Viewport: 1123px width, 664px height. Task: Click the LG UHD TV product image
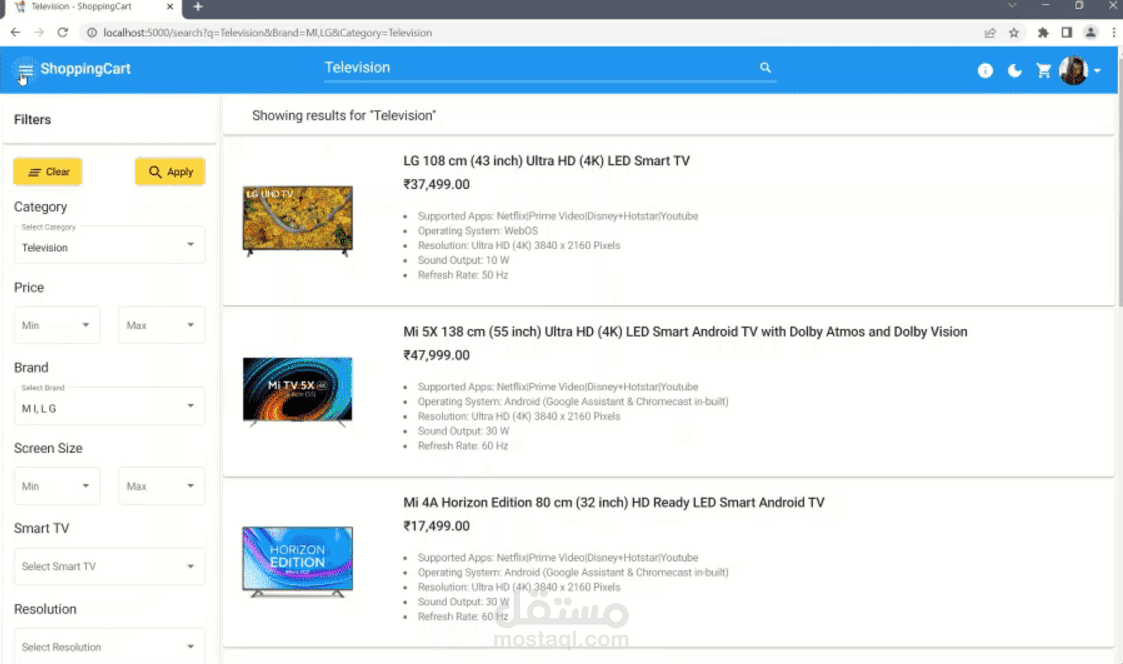click(297, 221)
